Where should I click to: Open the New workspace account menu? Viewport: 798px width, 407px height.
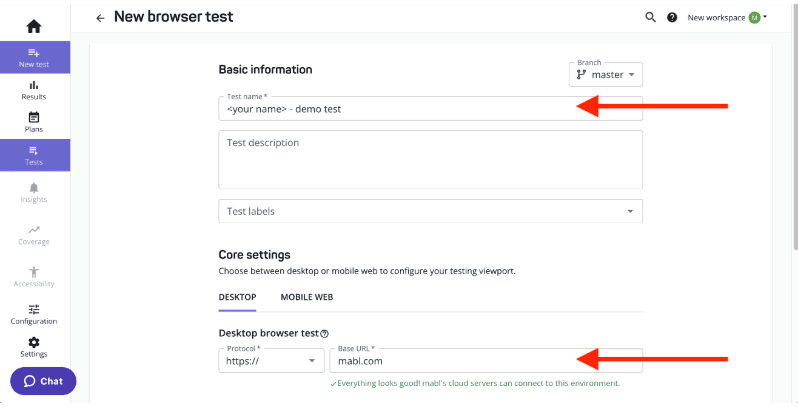(727, 17)
